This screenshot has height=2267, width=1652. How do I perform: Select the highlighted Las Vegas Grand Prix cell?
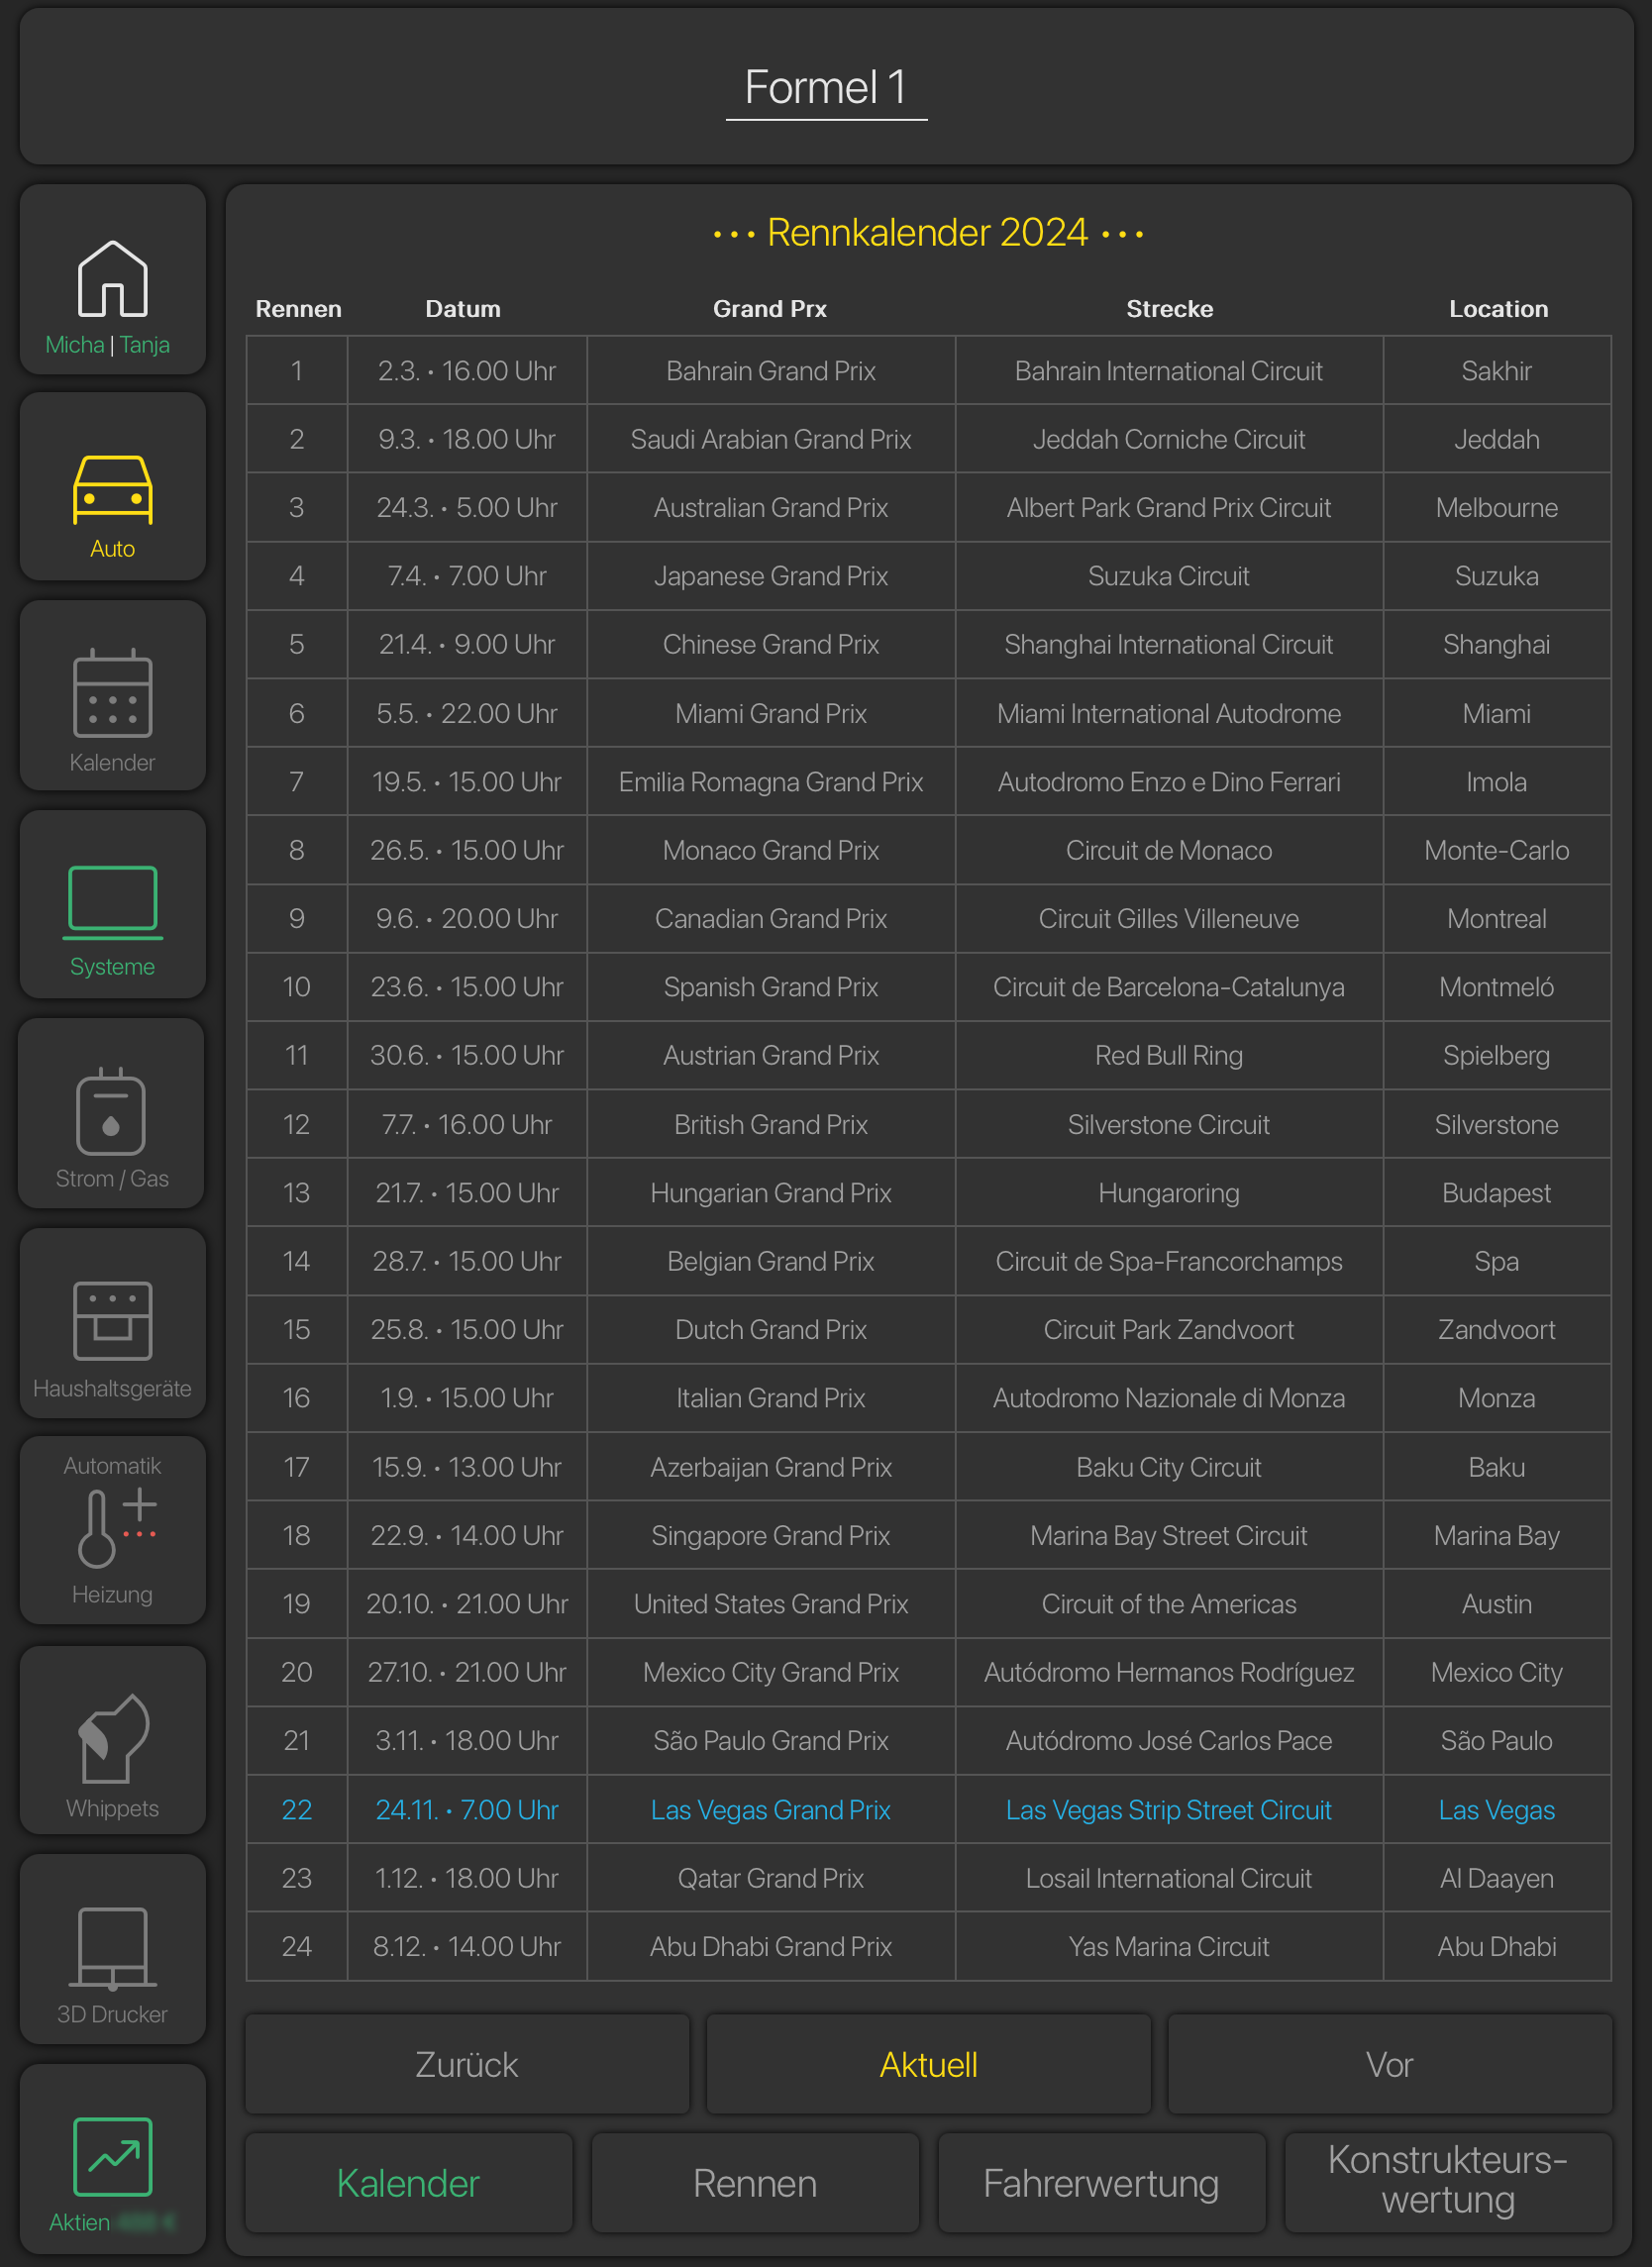pos(771,1809)
